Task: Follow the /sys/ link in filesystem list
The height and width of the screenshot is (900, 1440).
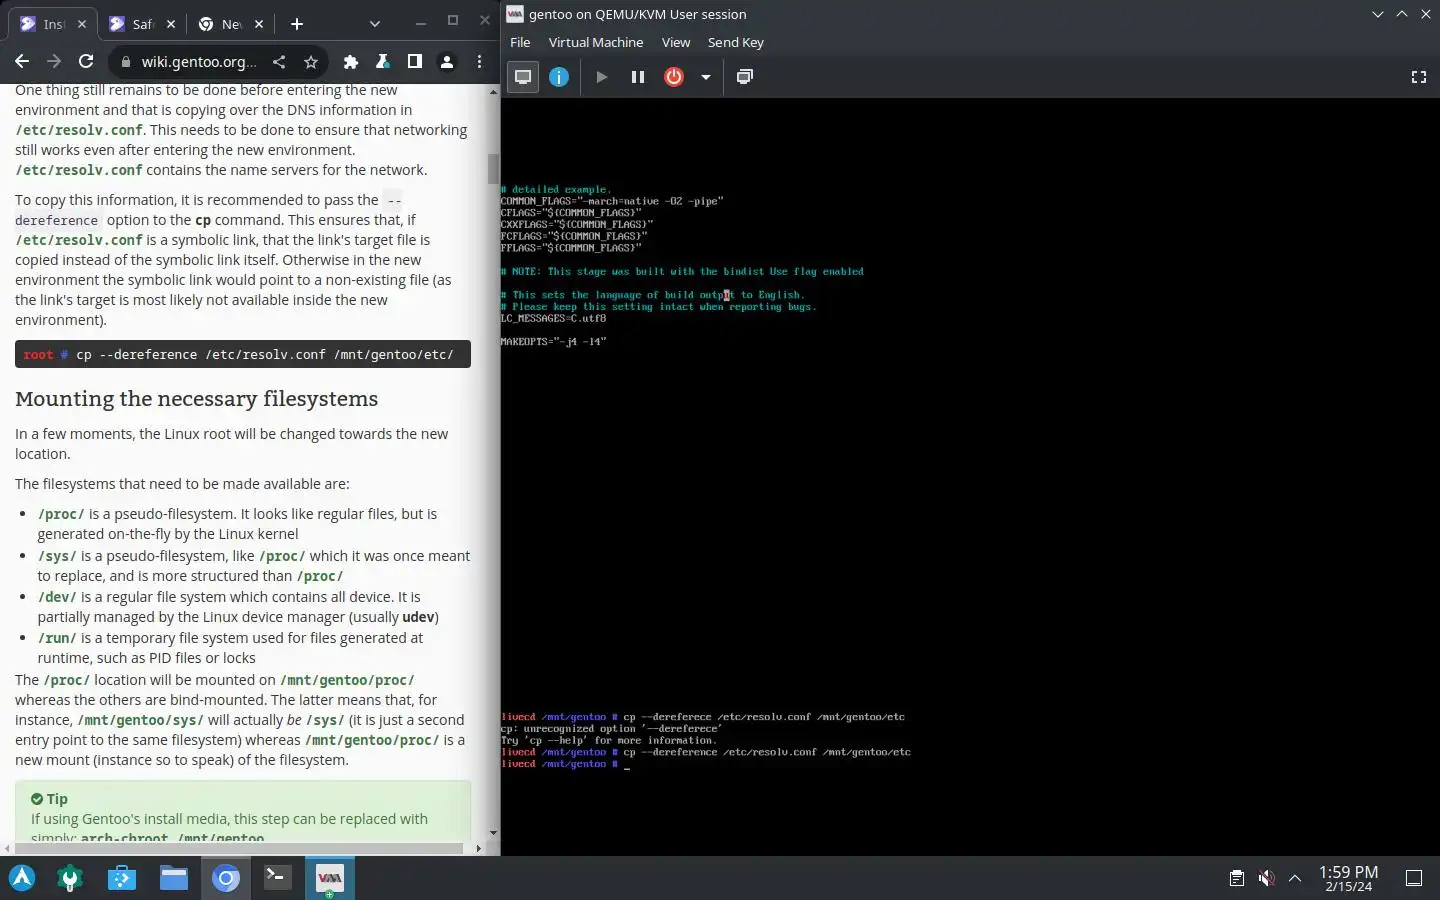Action: click(x=57, y=556)
